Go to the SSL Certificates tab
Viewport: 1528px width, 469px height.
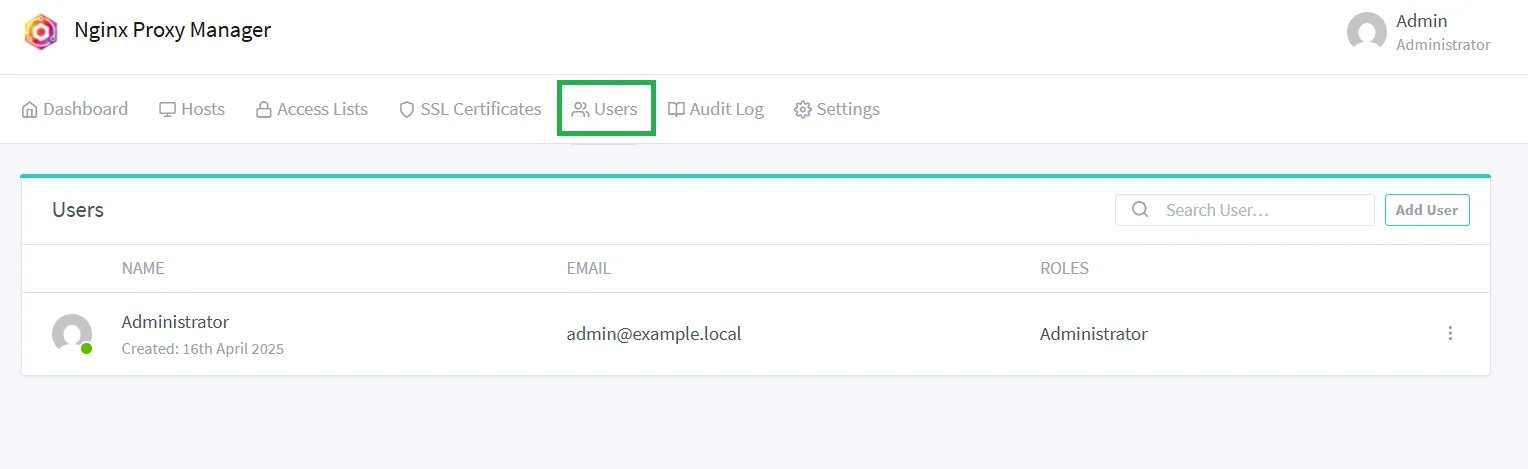pyautogui.click(x=470, y=110)
